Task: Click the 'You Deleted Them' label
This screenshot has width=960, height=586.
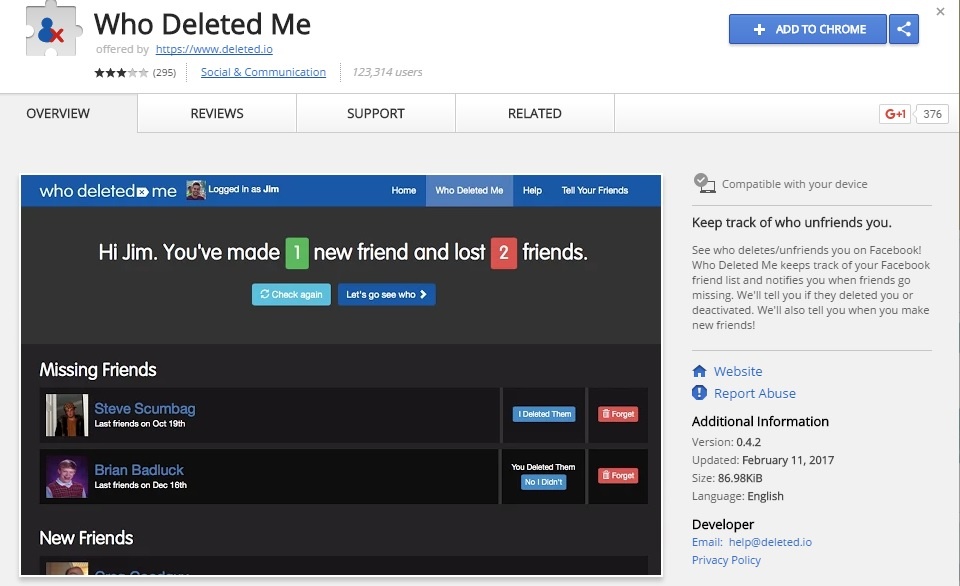Action: coord(543,467)
